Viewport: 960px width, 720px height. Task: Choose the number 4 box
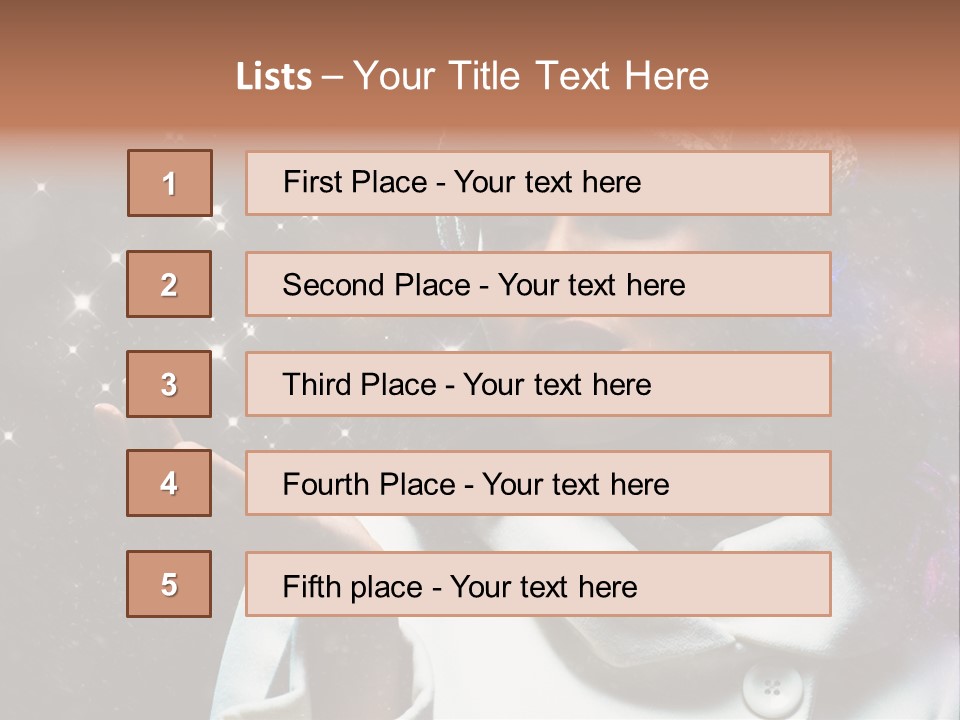(169, 483)
